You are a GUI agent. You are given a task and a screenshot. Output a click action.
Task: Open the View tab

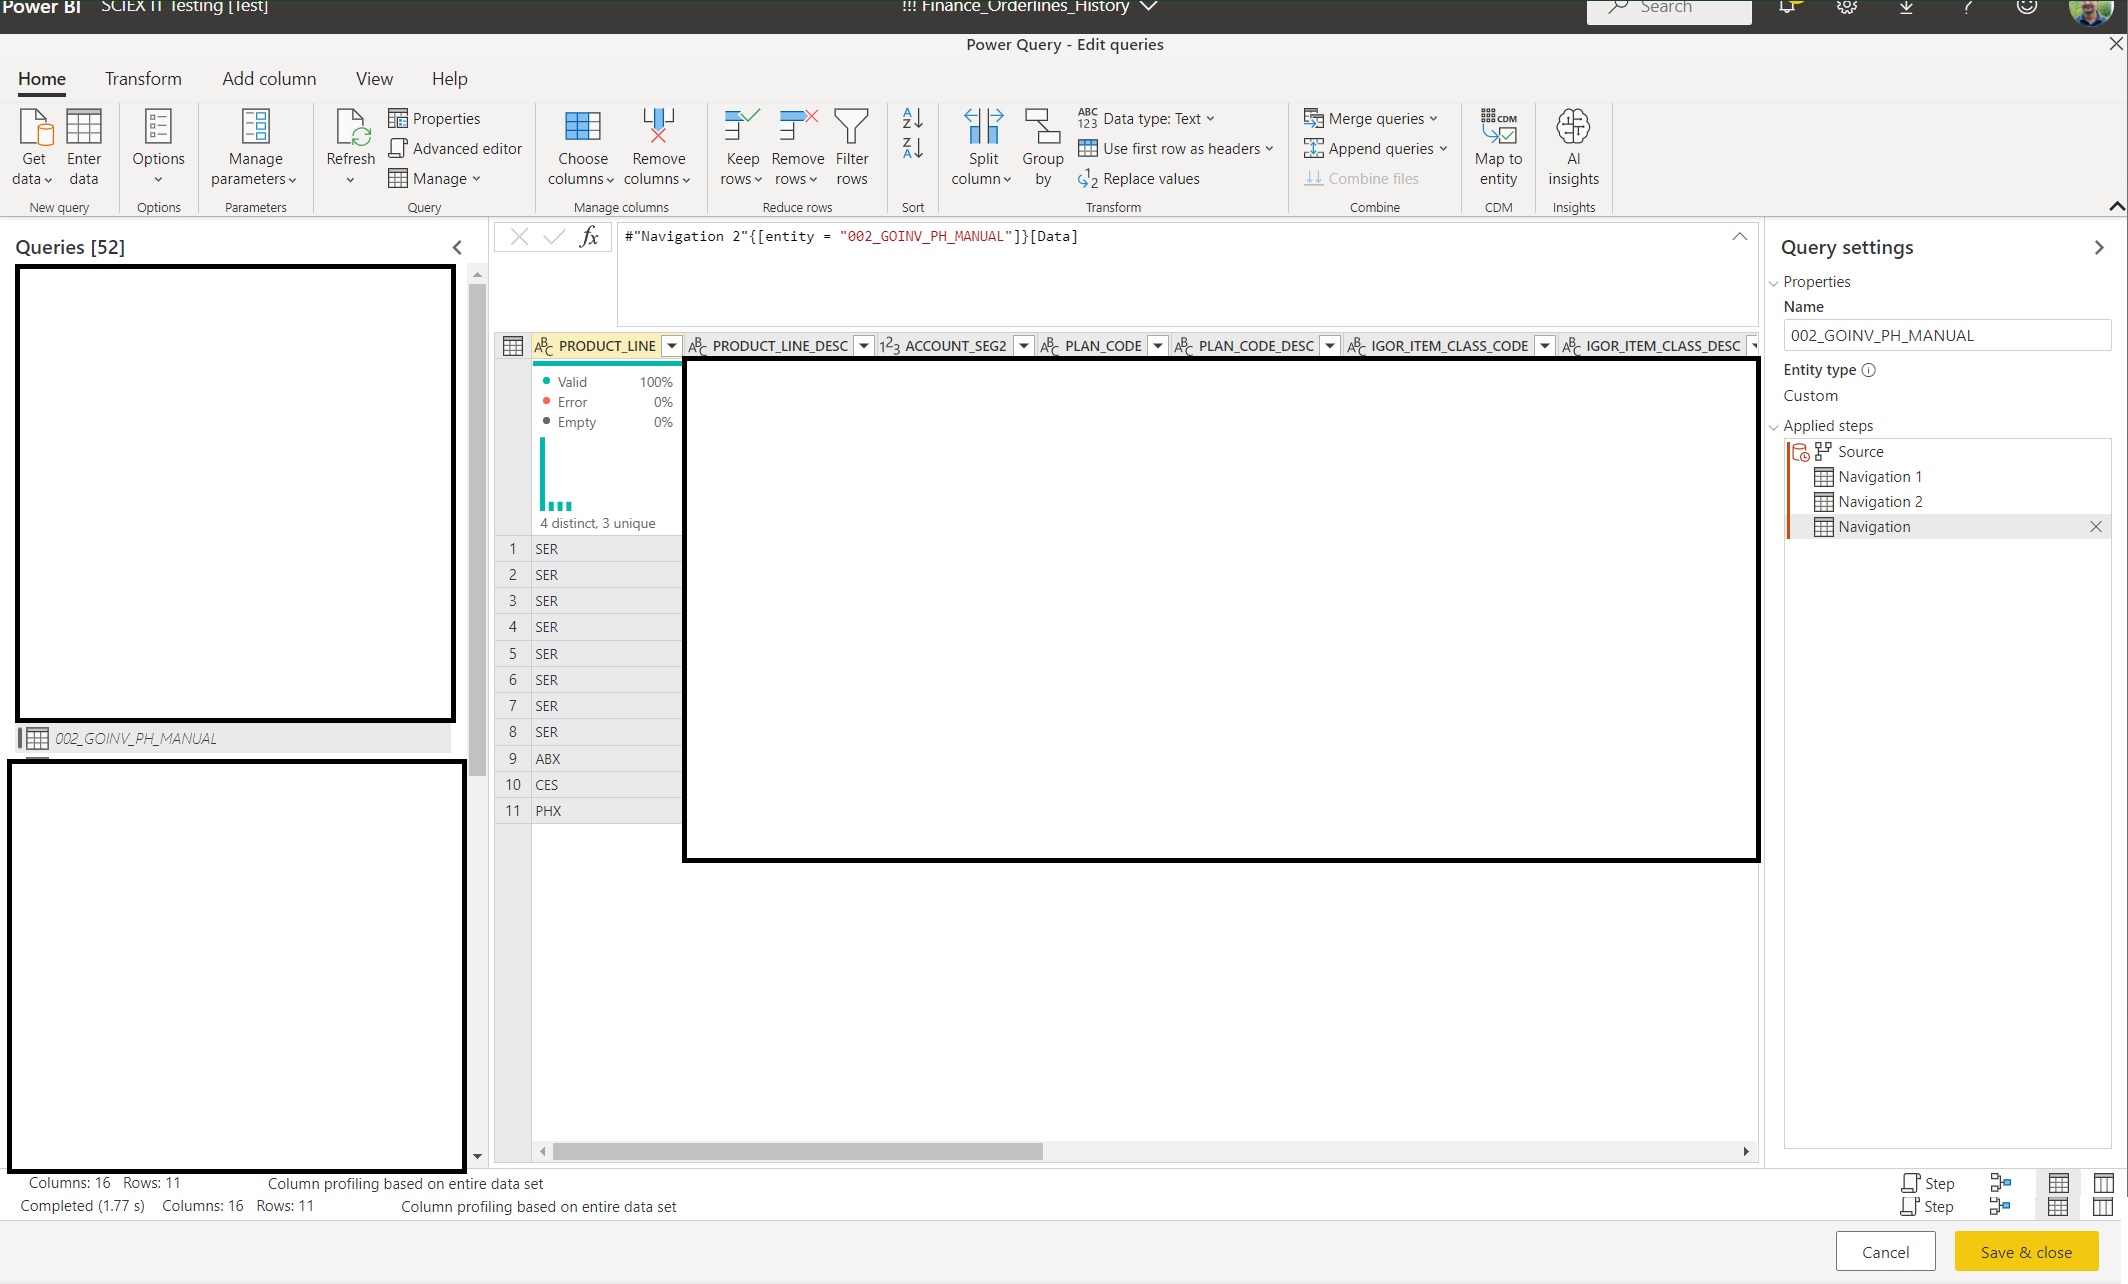click(x=374, y=79)
